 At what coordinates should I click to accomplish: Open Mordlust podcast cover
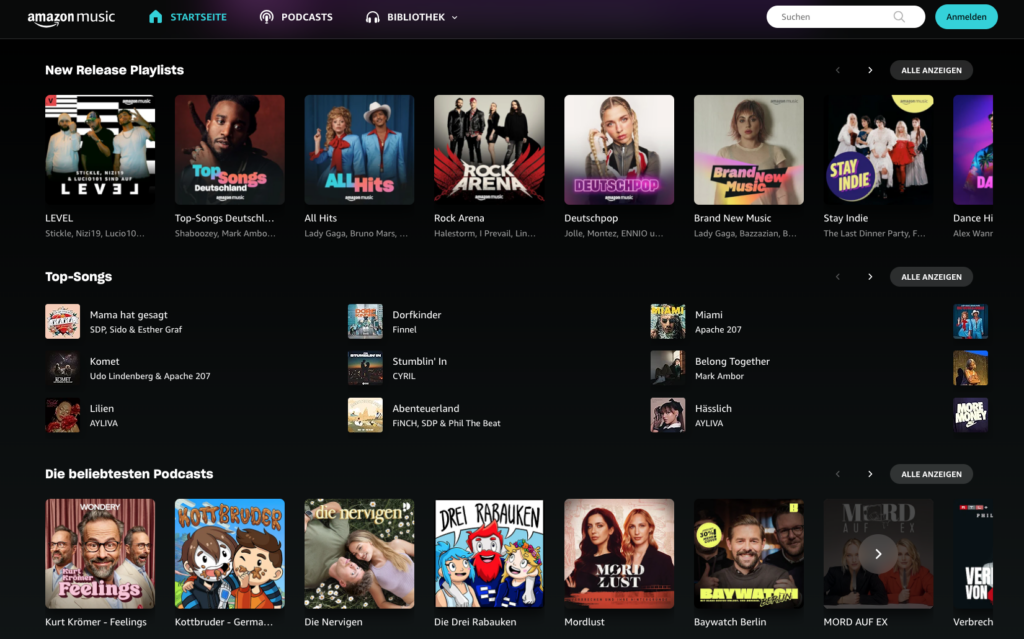tap(619, 554)
